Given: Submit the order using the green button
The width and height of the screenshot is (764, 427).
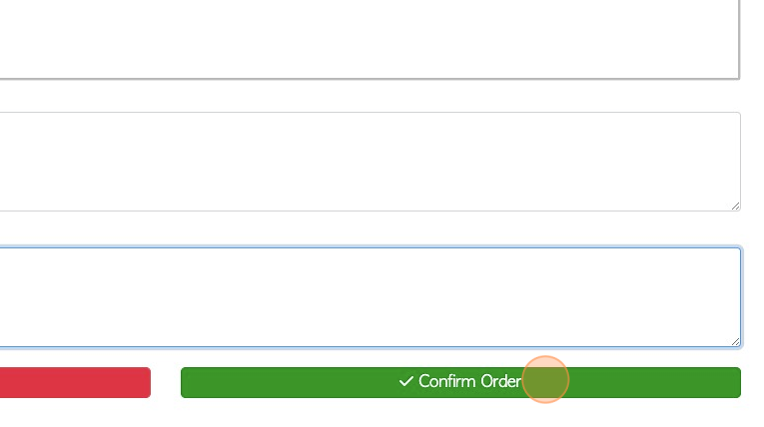Looking at the screenshot, I should click(460, 382).
